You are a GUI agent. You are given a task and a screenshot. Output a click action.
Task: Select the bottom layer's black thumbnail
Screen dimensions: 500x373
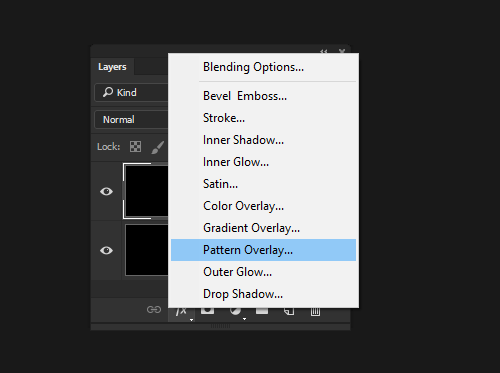tap(147, 250)
